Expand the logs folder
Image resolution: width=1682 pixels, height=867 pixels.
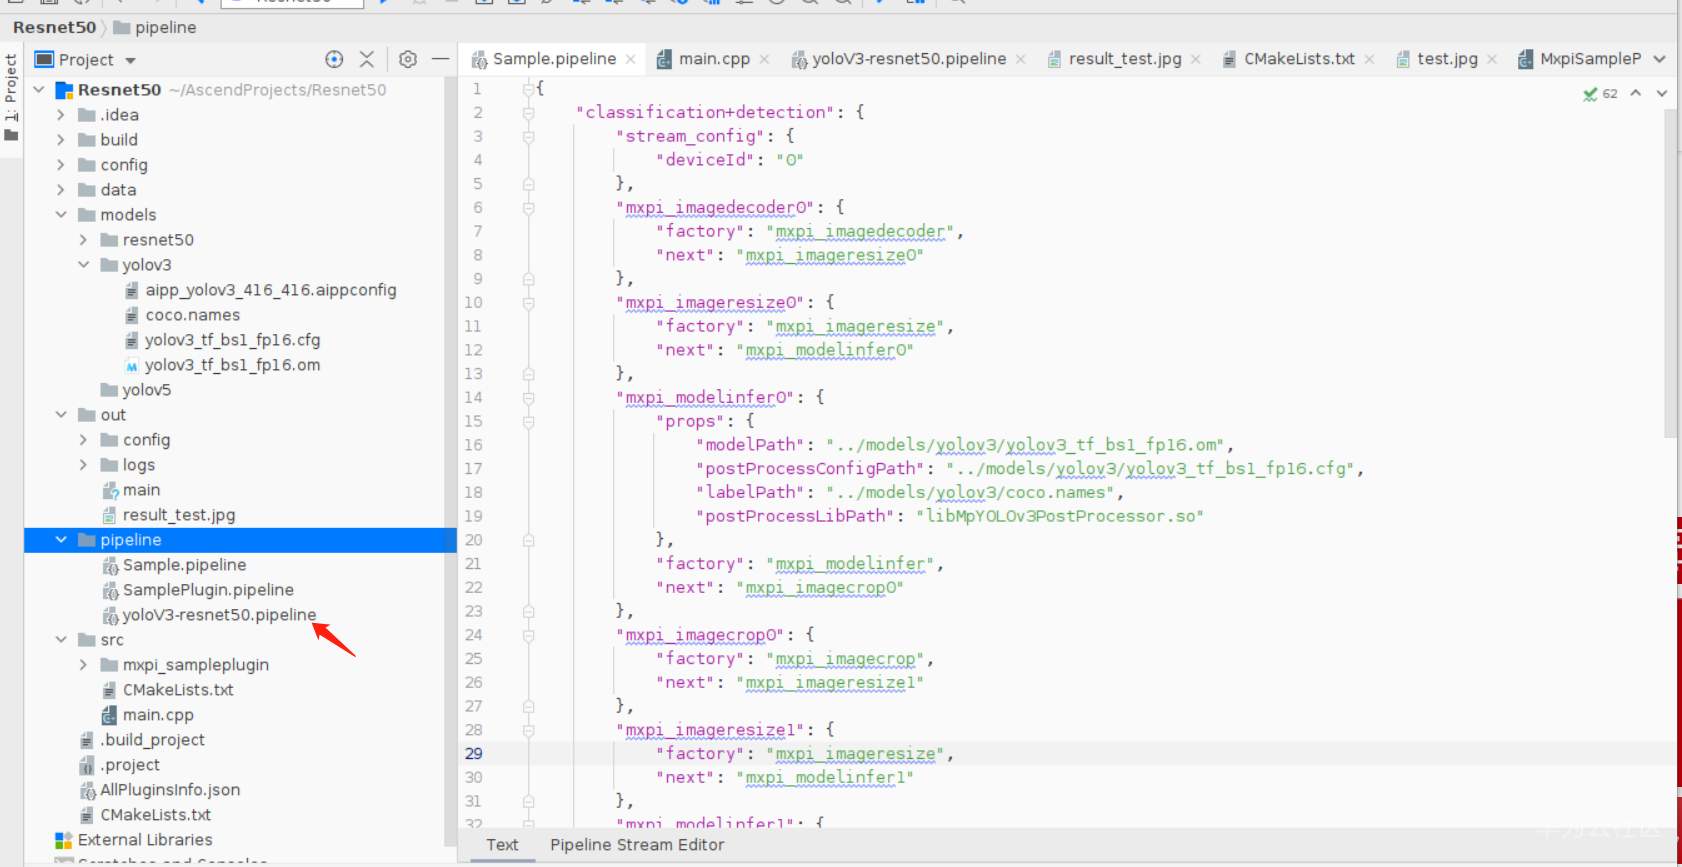coord(83,465)
